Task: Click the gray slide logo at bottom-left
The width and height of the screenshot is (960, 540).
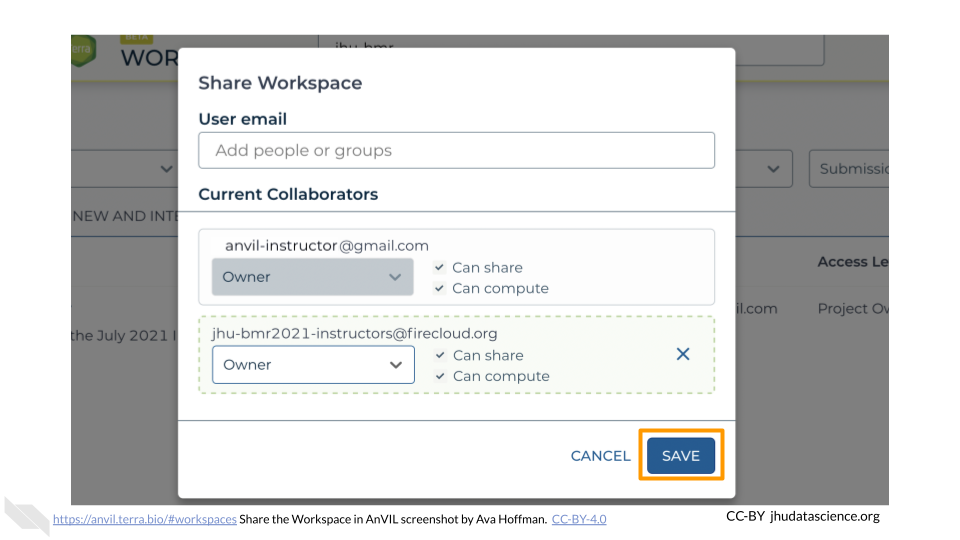Action: point(26,516)
